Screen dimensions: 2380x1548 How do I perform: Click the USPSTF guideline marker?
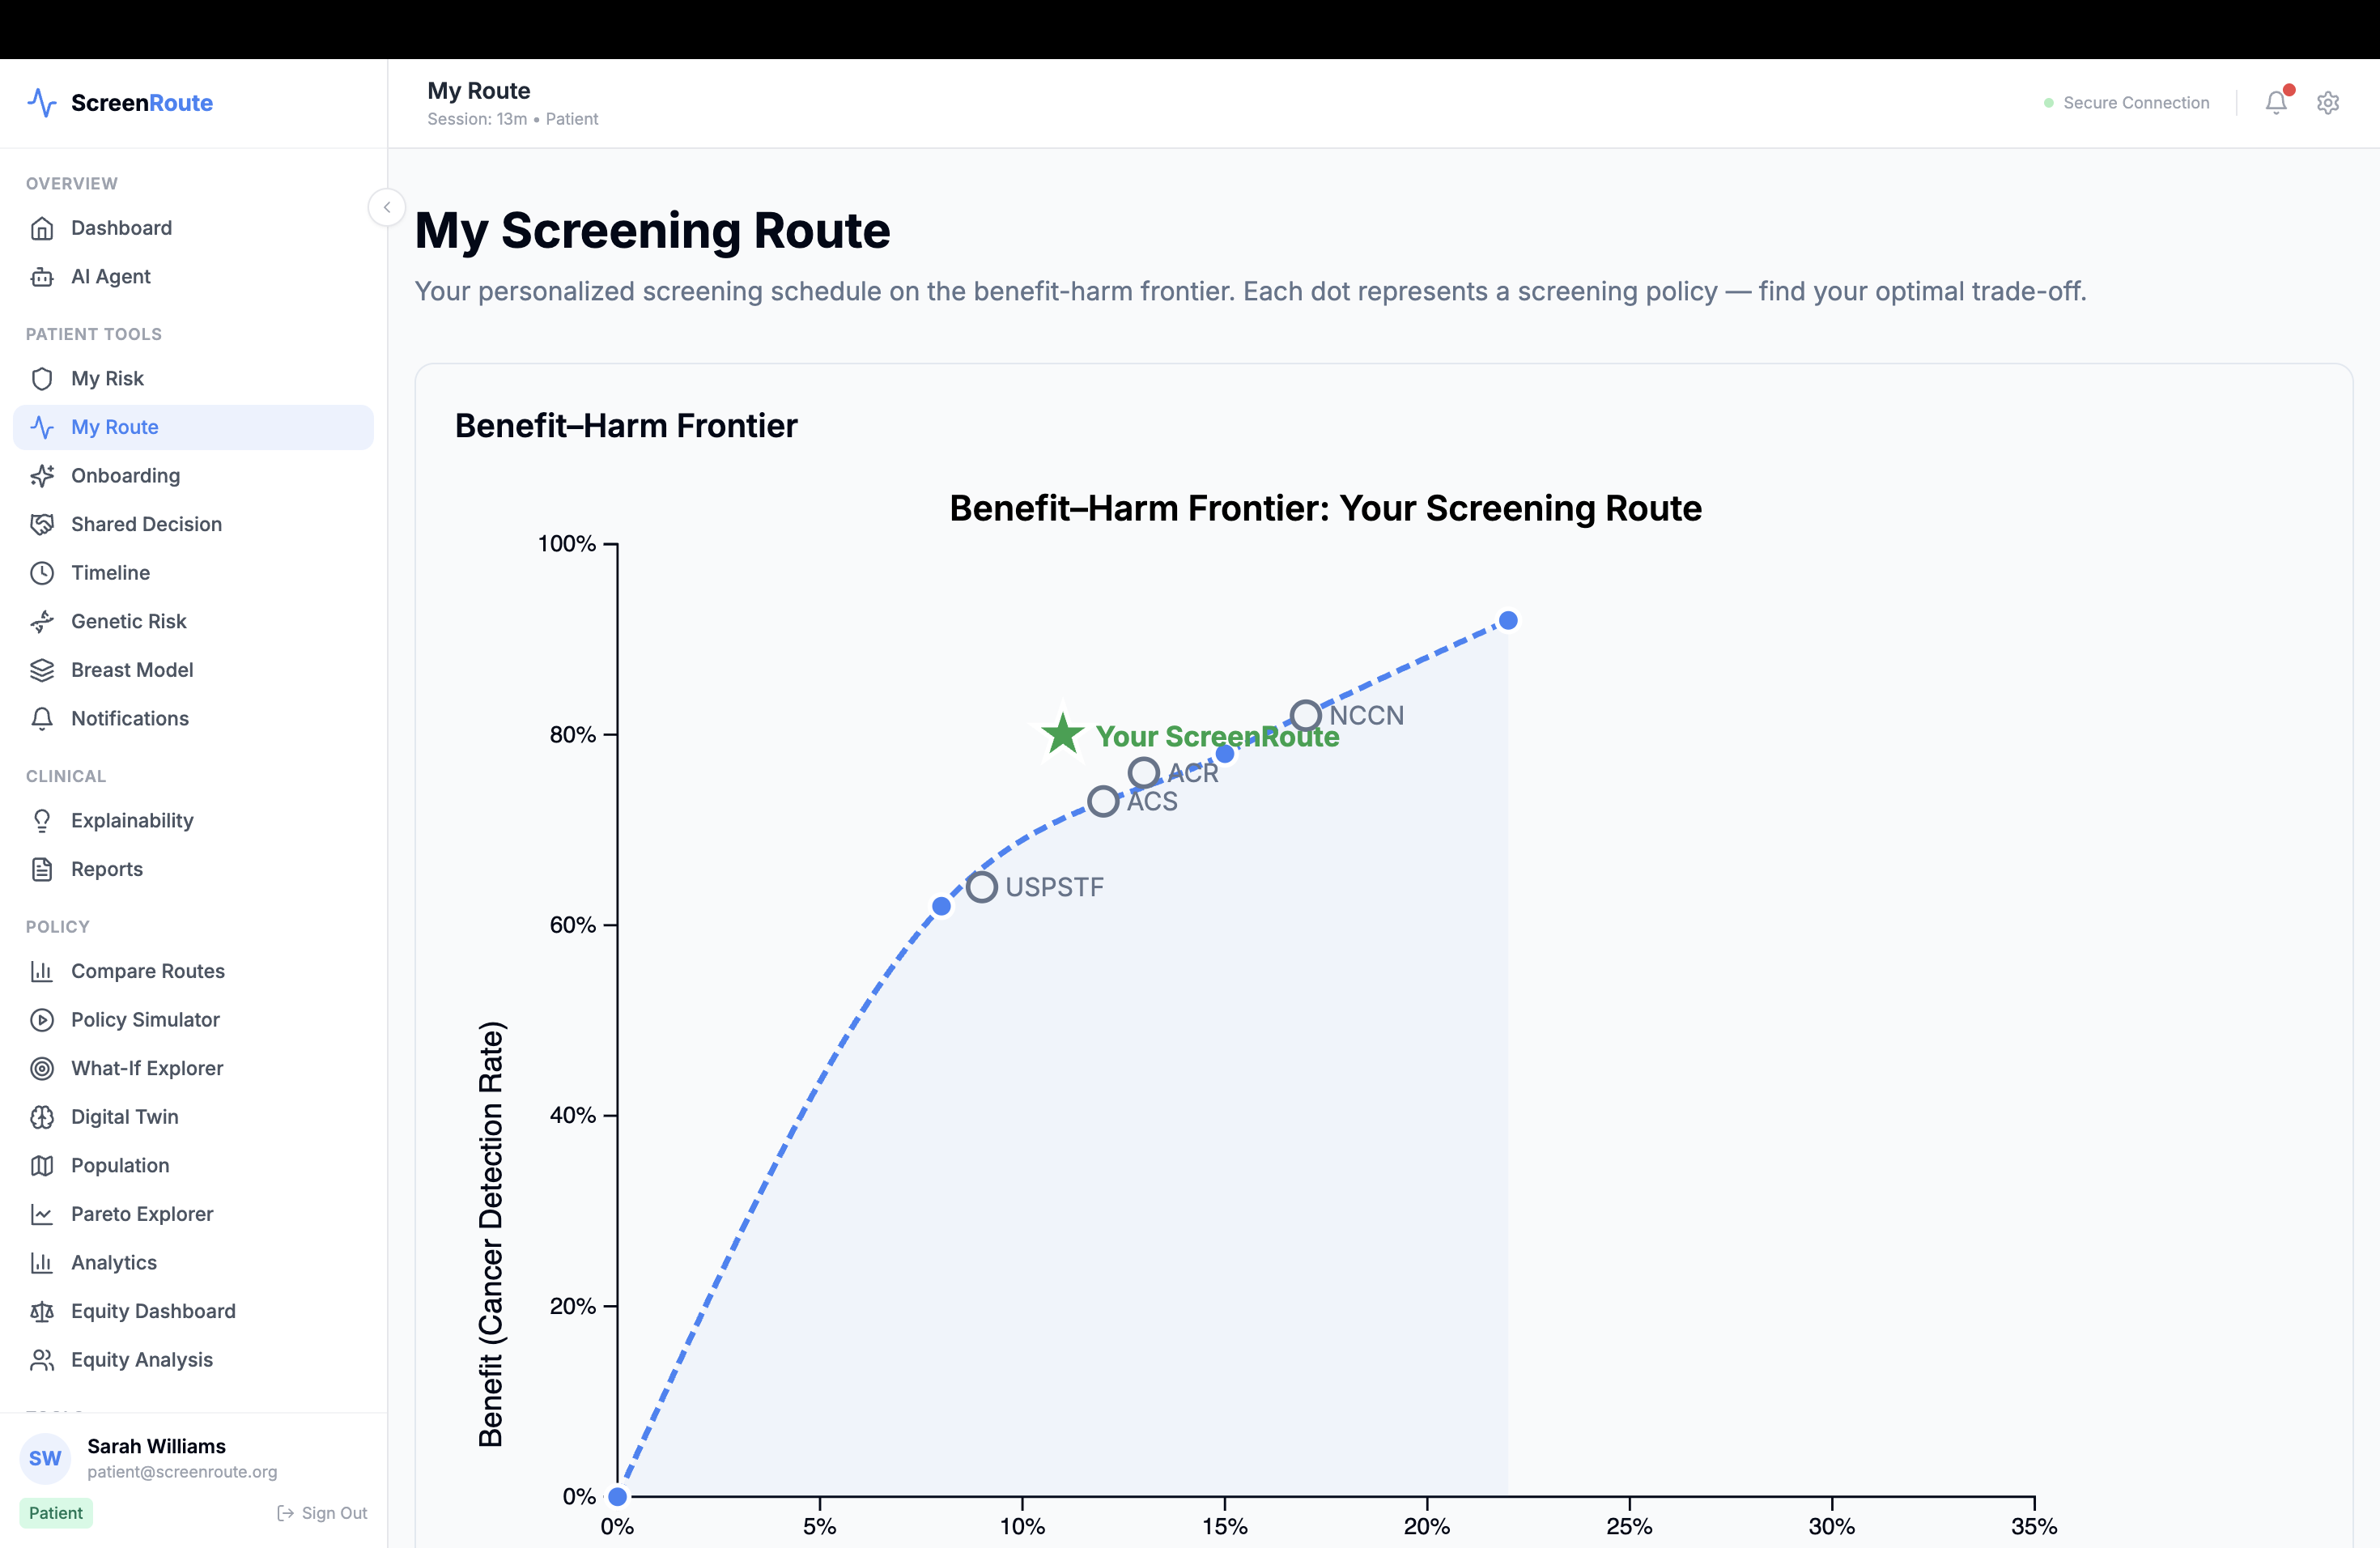[x=981, y=887]
